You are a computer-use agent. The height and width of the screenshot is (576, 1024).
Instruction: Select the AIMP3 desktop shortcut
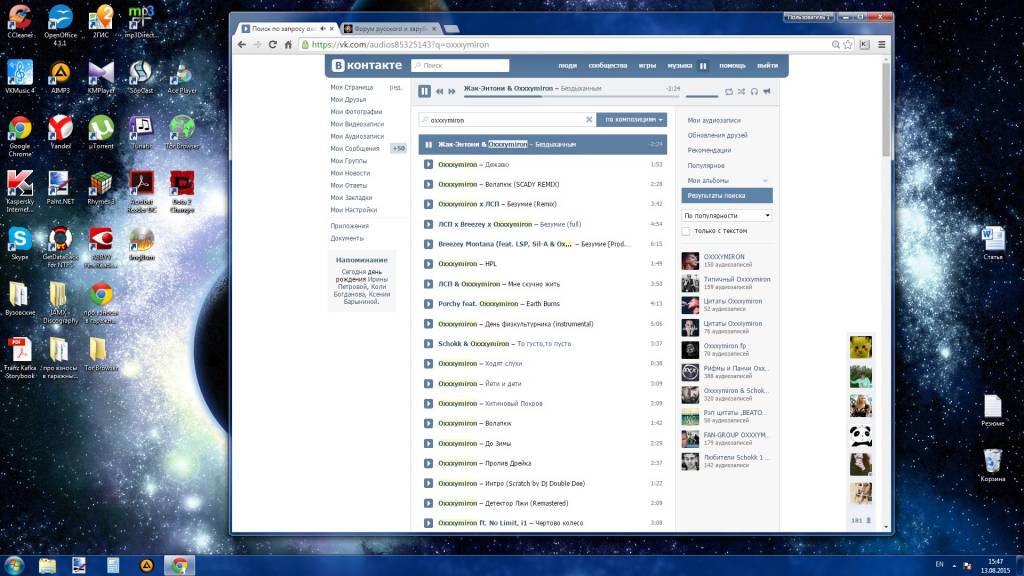[60, 77]
